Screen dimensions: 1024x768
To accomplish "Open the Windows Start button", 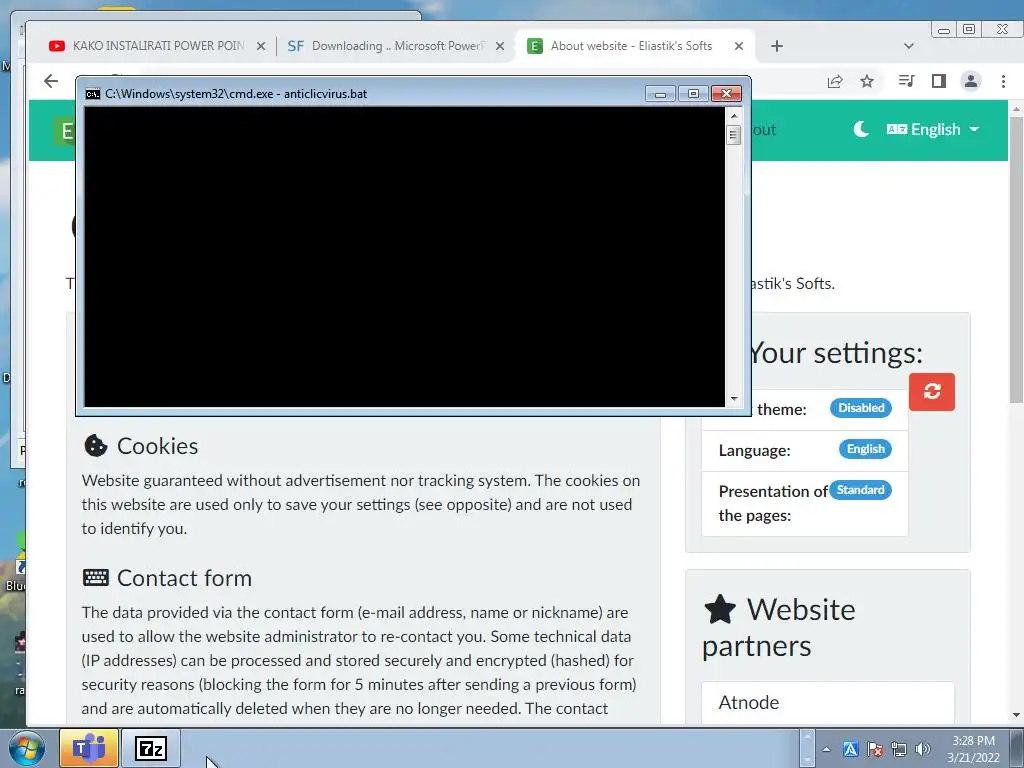I will coord(26,748).
